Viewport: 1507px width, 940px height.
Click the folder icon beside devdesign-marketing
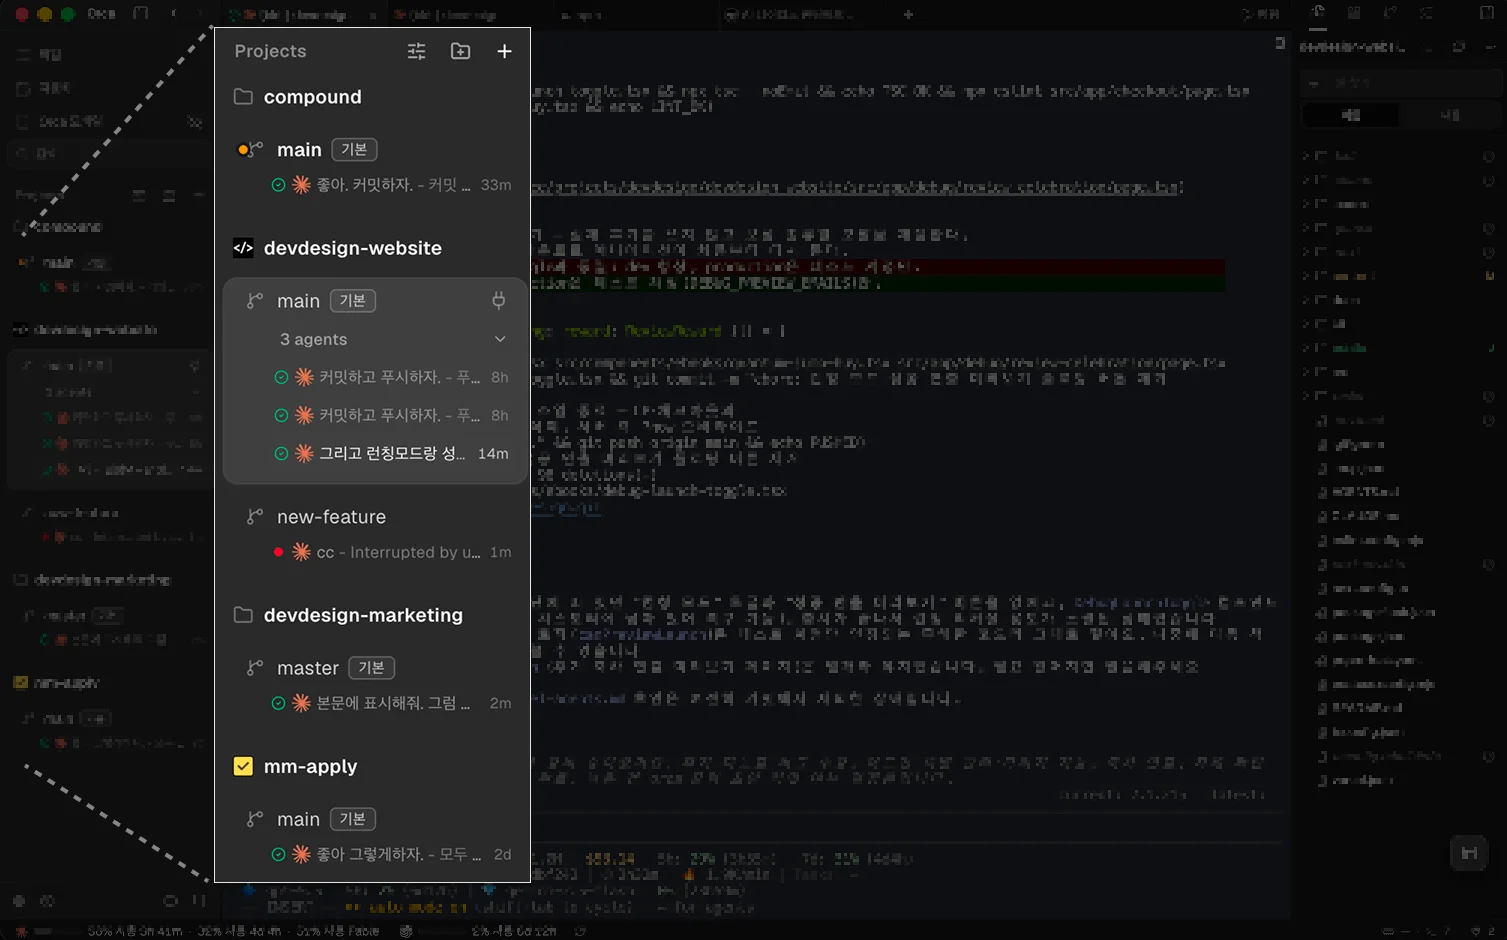tap(243, 615)
